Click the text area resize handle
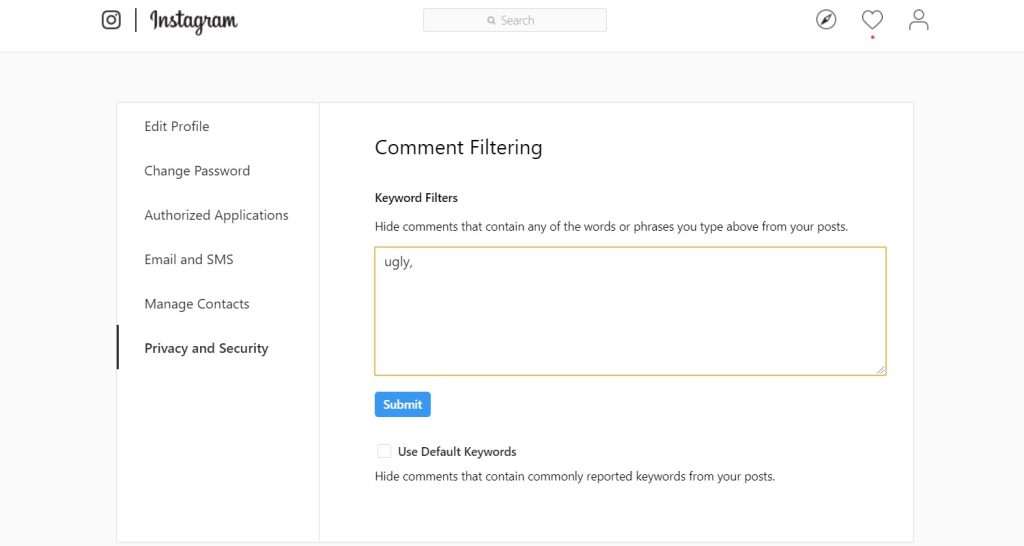 pyautogui.click(x=880, y=370)
